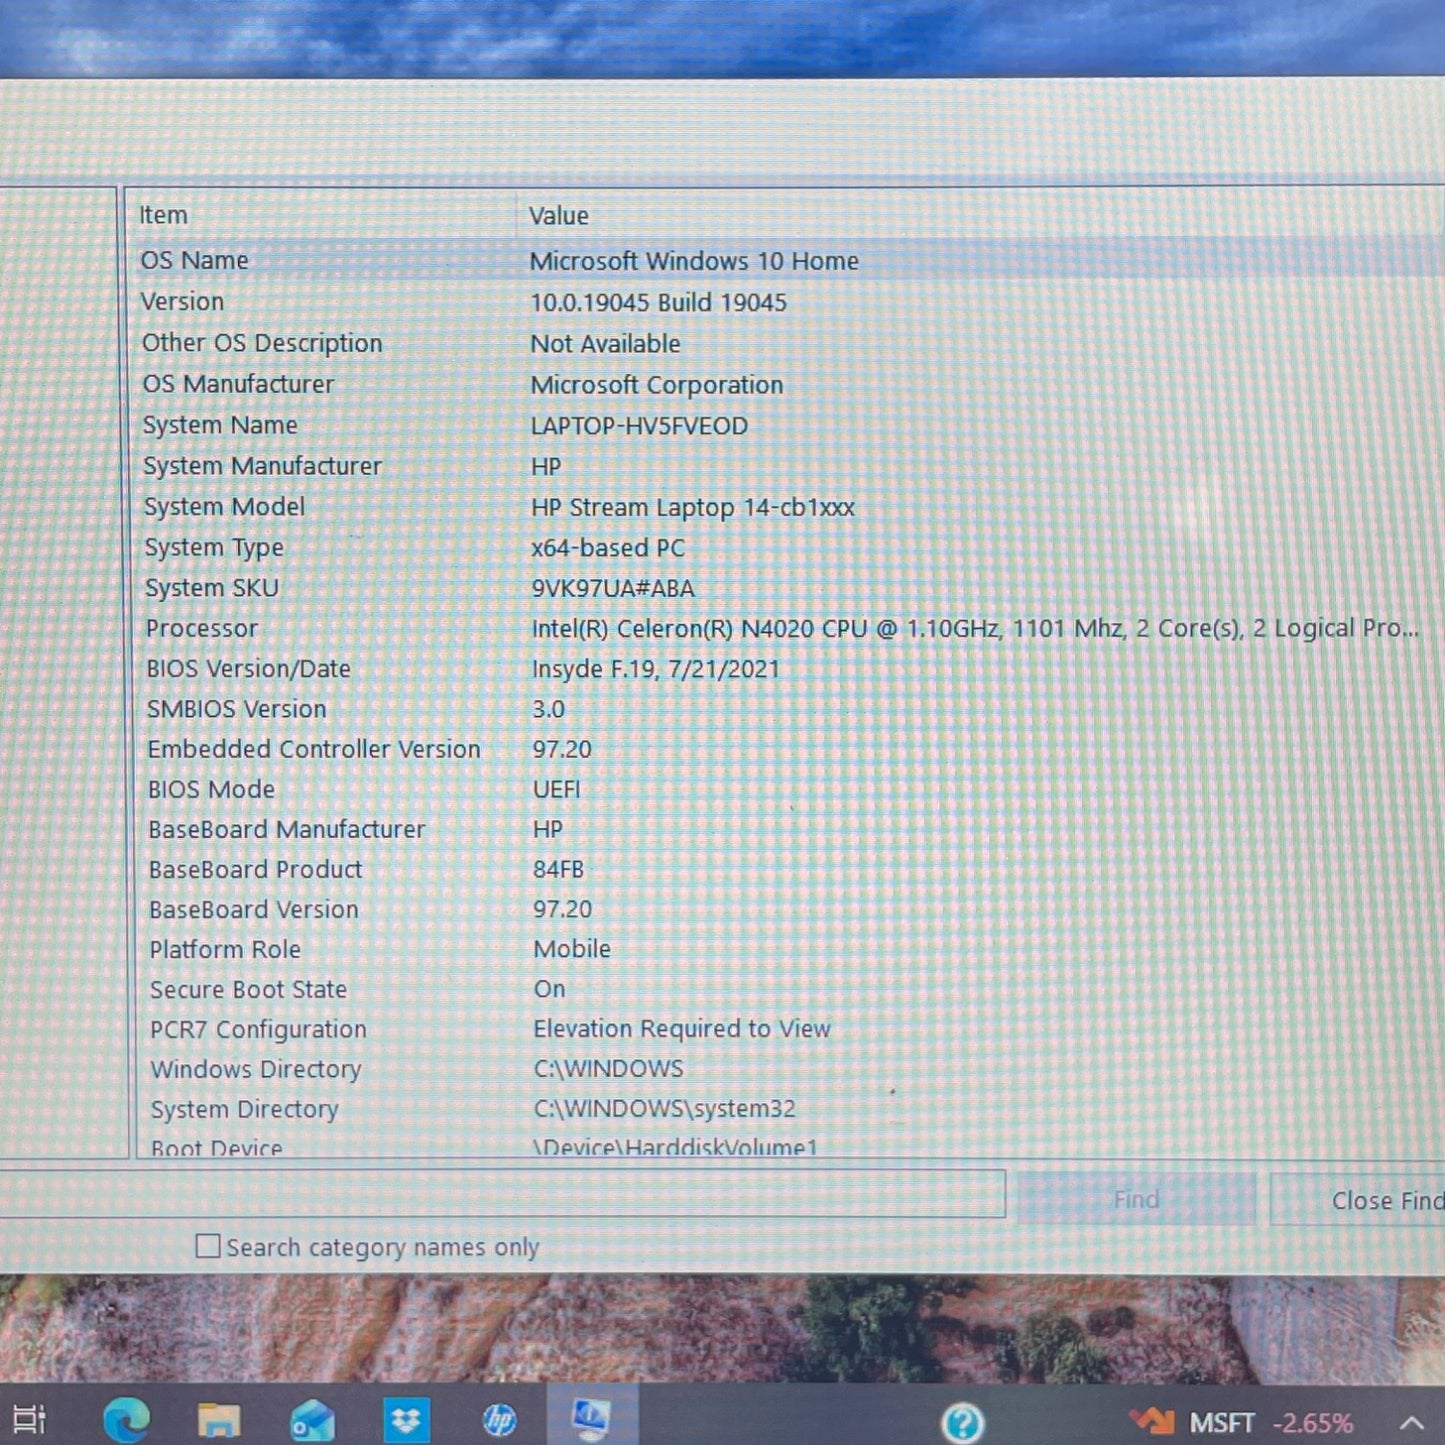Focus the Find what search field
The width and height of the screenshot is (1445, 1445).
[502, 1194]
